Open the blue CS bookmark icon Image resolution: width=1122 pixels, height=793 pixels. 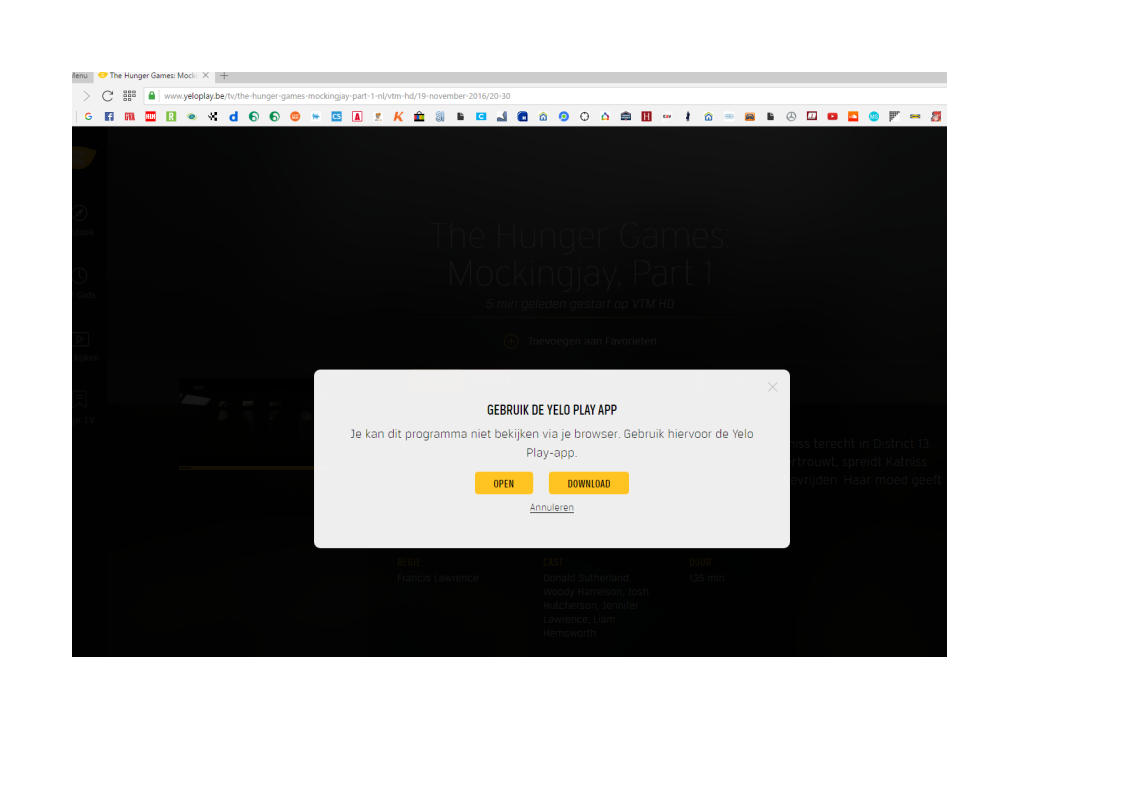pos(336,117)
